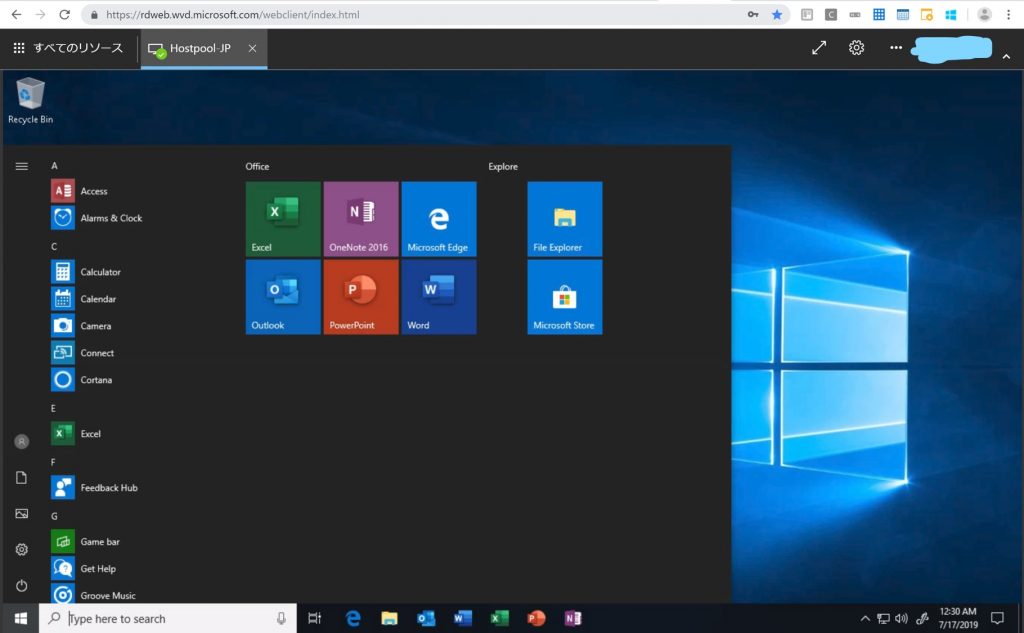The width and height of the screenshot is (1024, 633).
Task: Open the clock showing 12:30 AM
Action: click(x=958, y=618)
